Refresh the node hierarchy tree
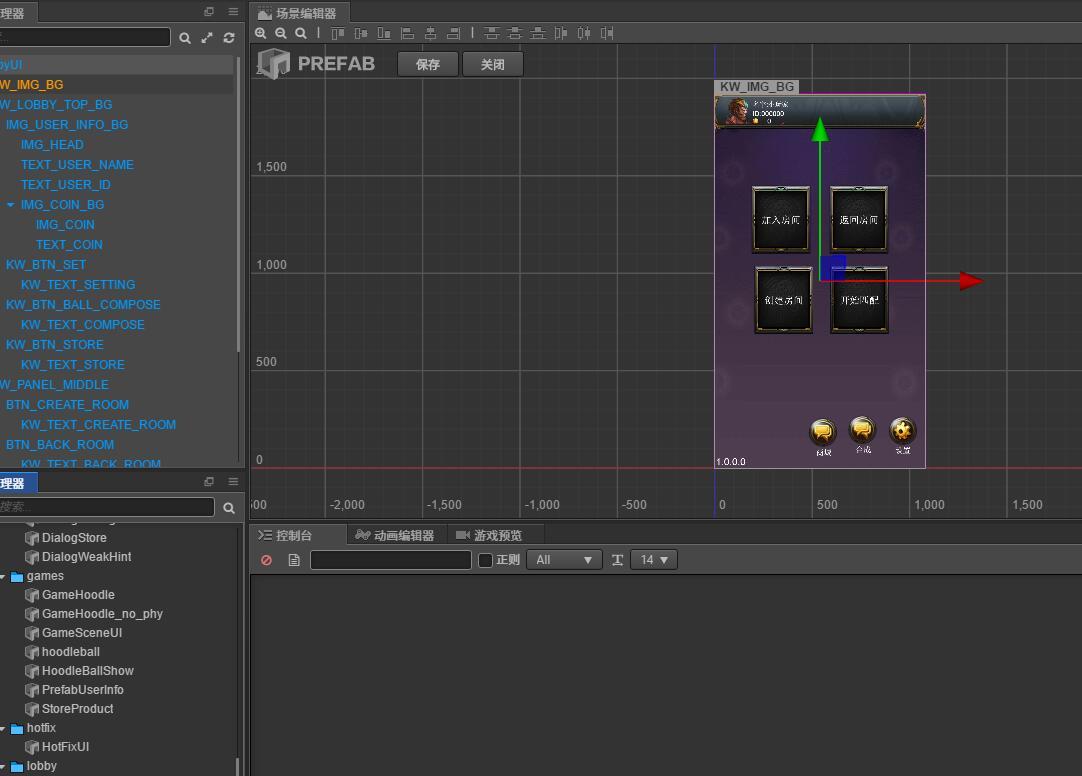The height and width of the screenshot is (776, 1082). pyautogui.click(x=229, y=38)
